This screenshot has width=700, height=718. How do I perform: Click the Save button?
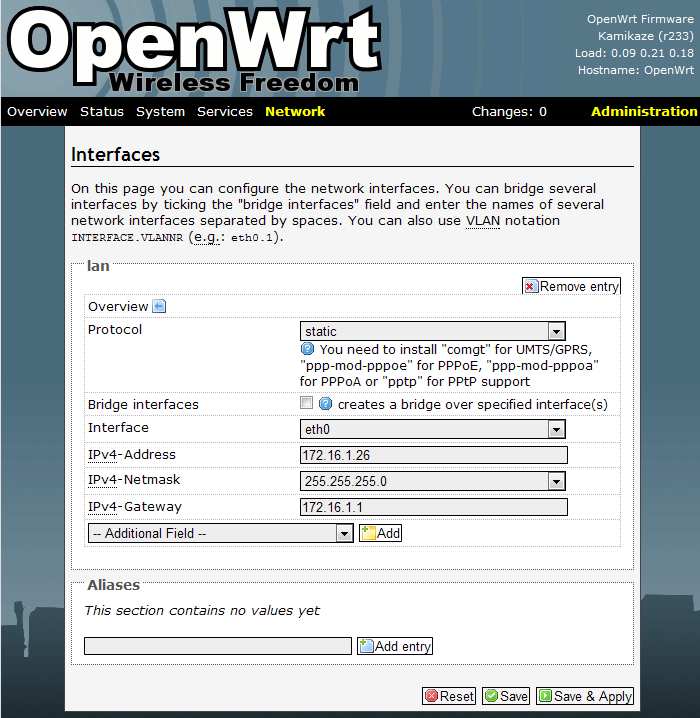tap(506, 696)
